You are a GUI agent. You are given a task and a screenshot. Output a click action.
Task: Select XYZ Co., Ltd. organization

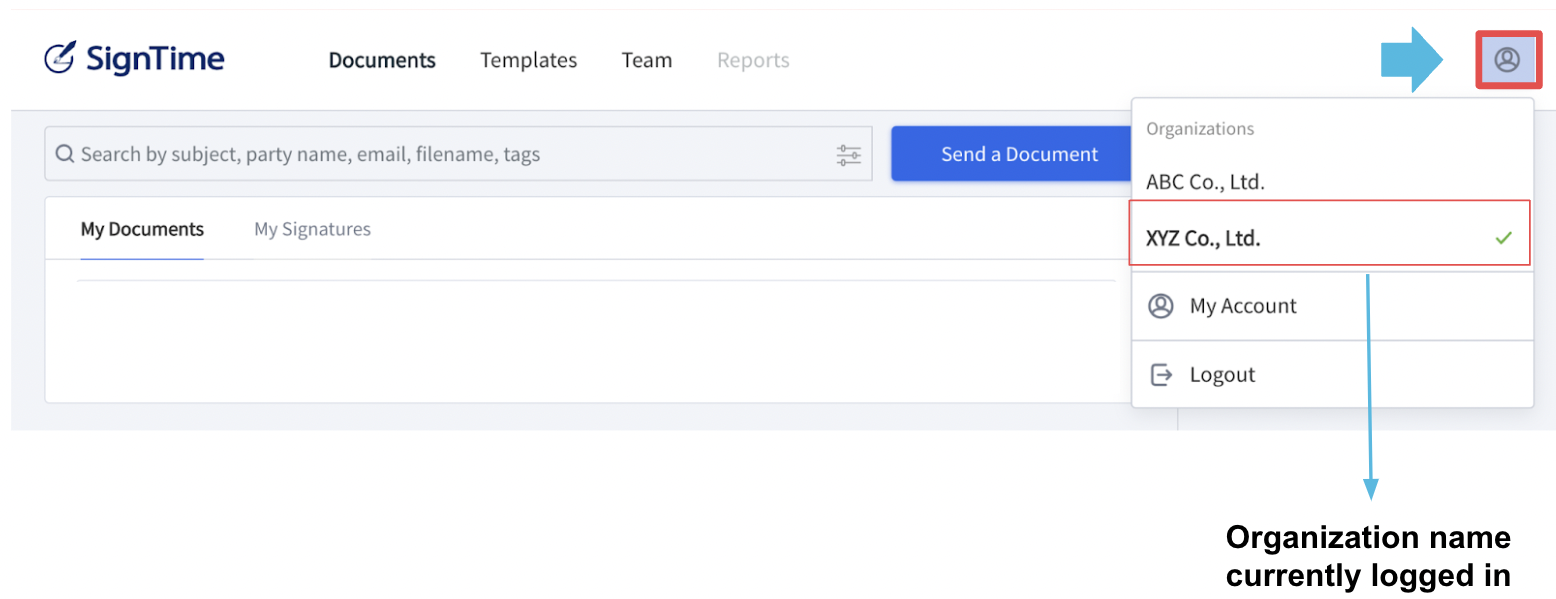[1330, 233]
